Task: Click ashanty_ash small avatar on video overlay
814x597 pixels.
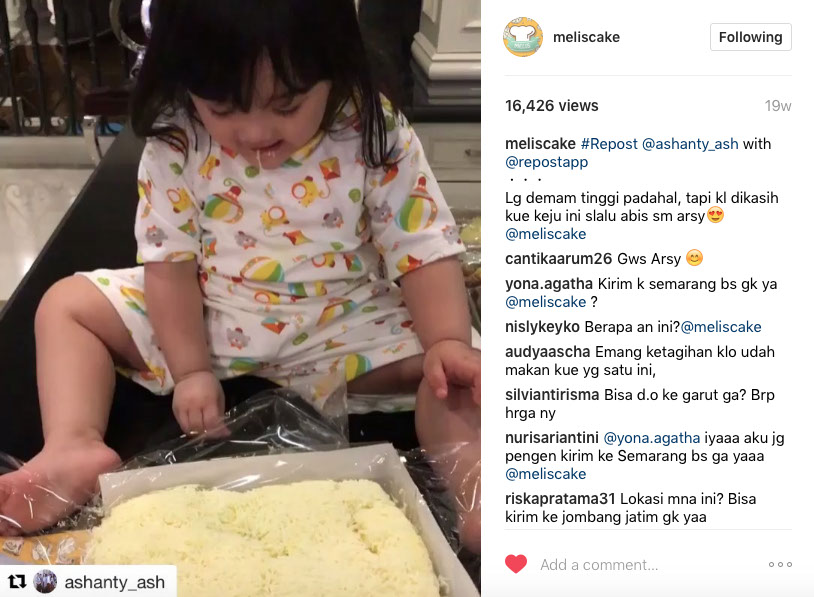Action: [45, 581]
